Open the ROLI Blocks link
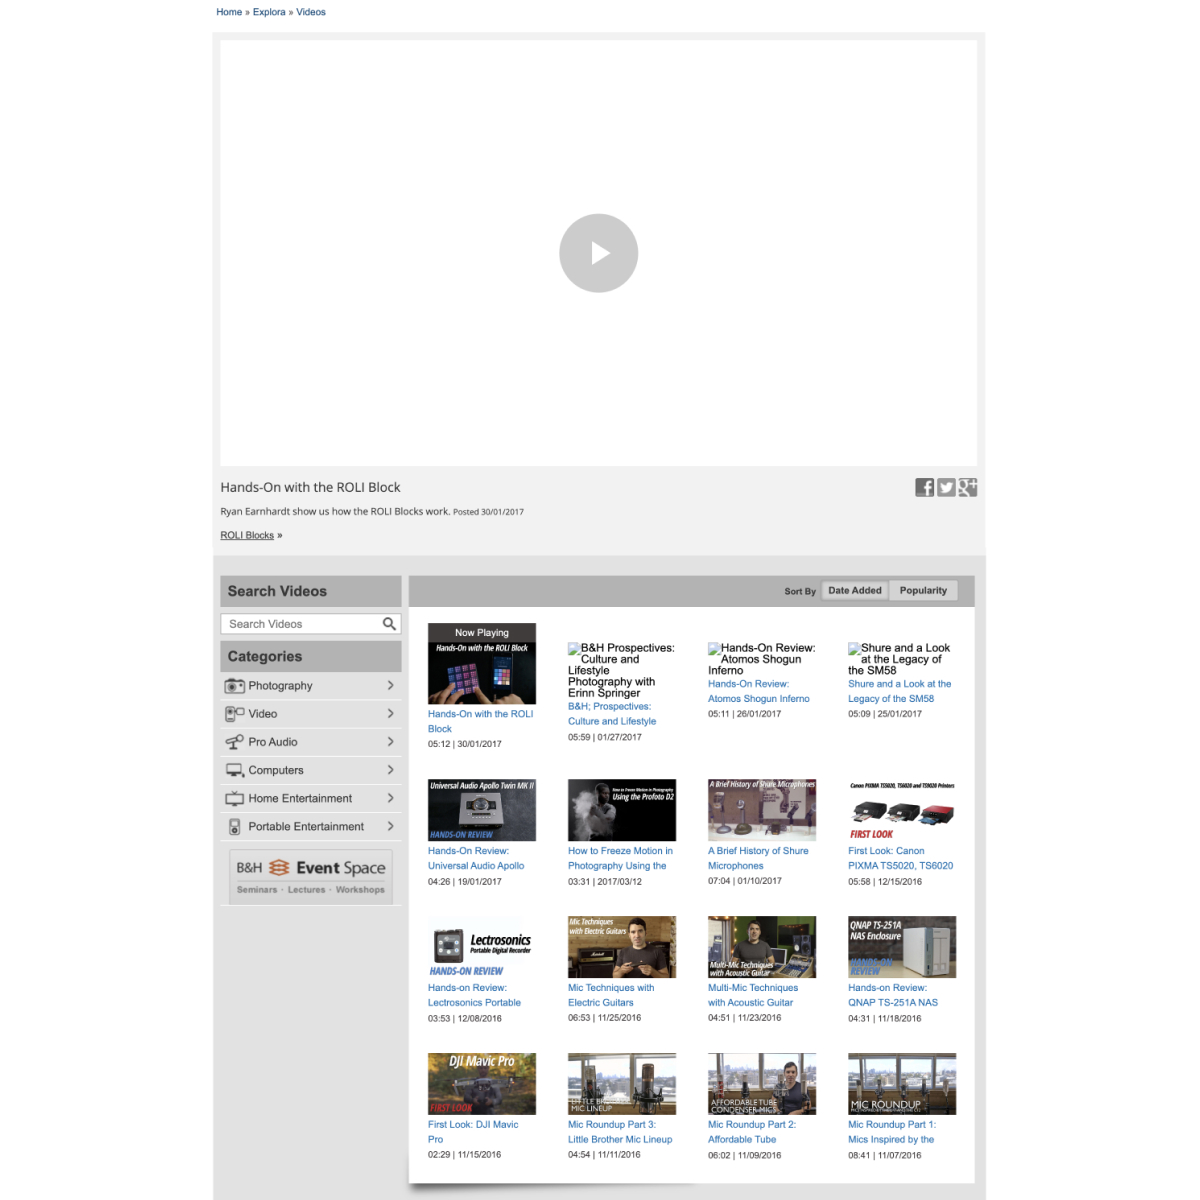 click(247, 535)
